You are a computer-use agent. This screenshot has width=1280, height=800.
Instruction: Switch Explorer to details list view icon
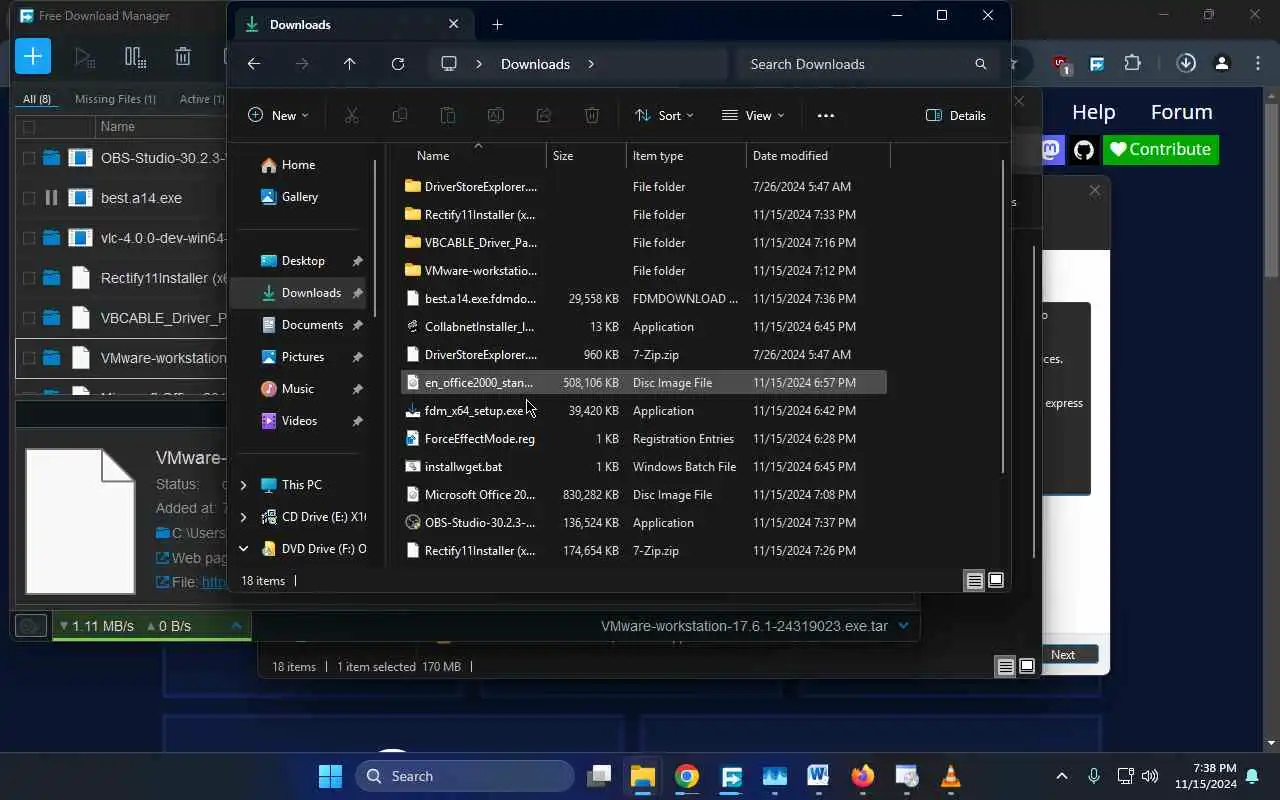pos(974,581)
